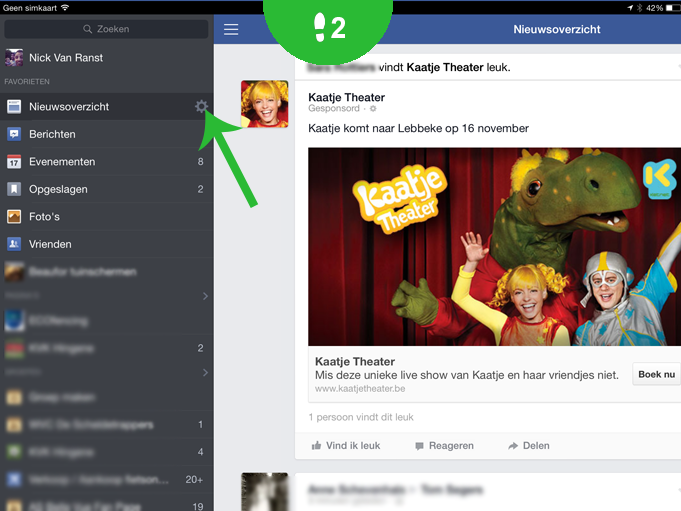
Task: Click the Vrienden people icon
Action: tap(14, 244)
